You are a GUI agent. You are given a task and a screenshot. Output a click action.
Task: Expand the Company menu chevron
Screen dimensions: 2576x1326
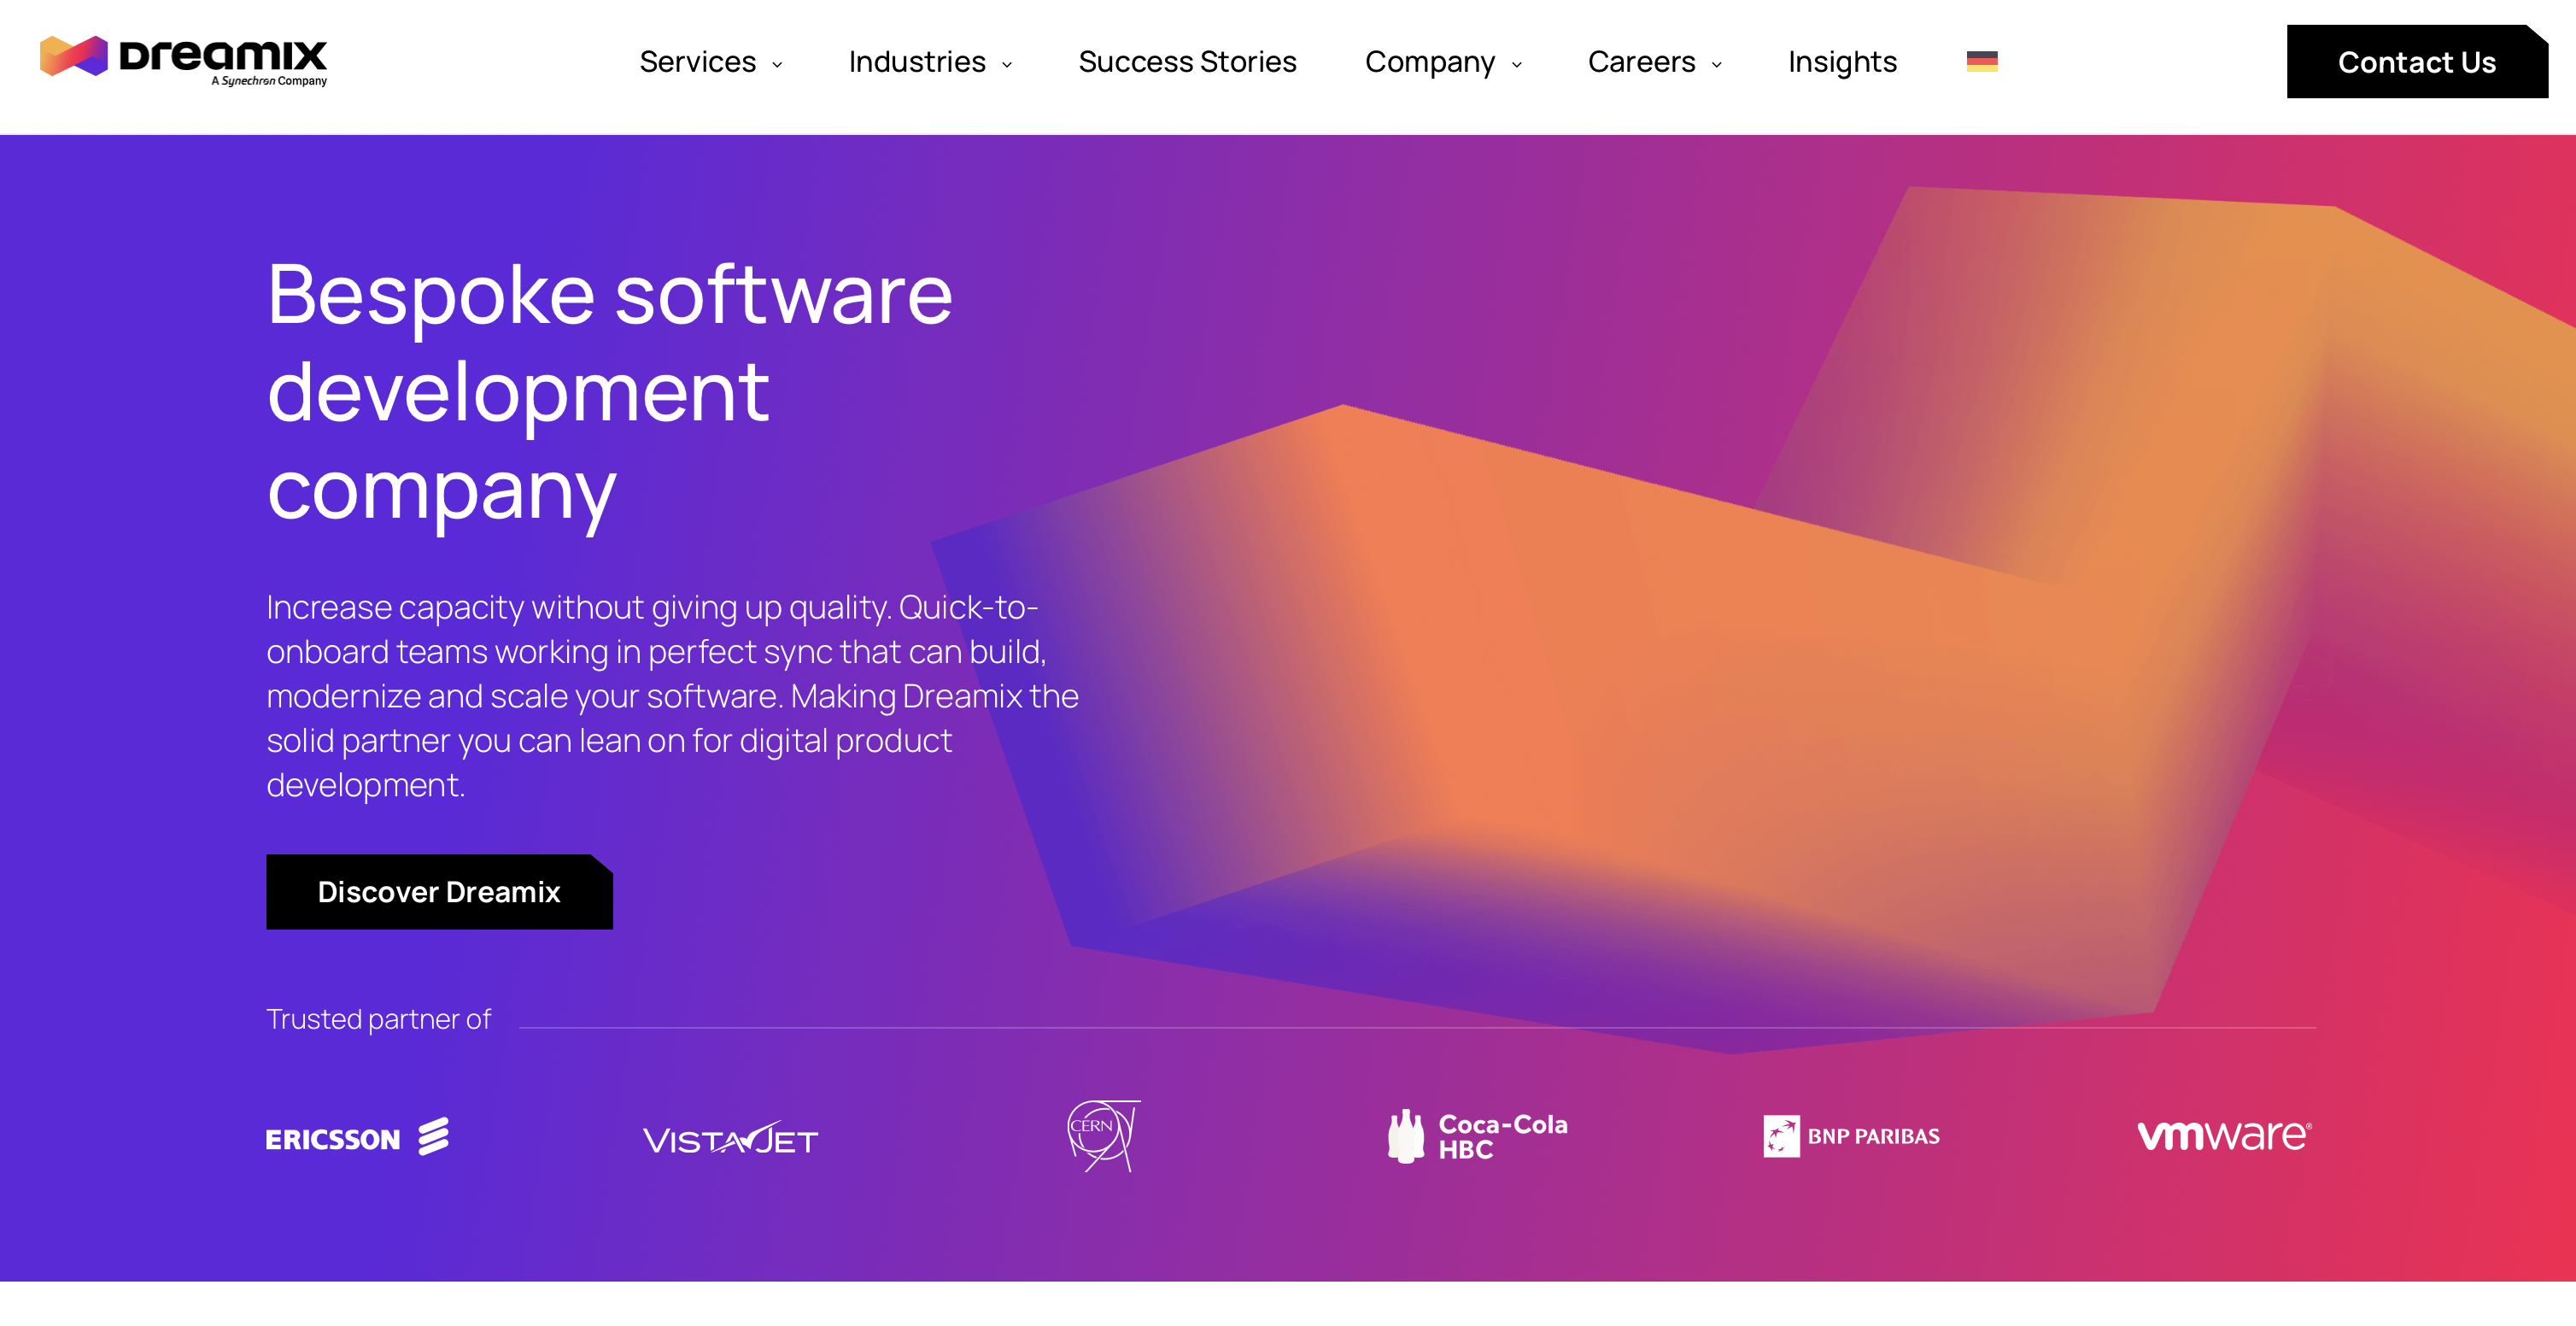point(1517,64)
